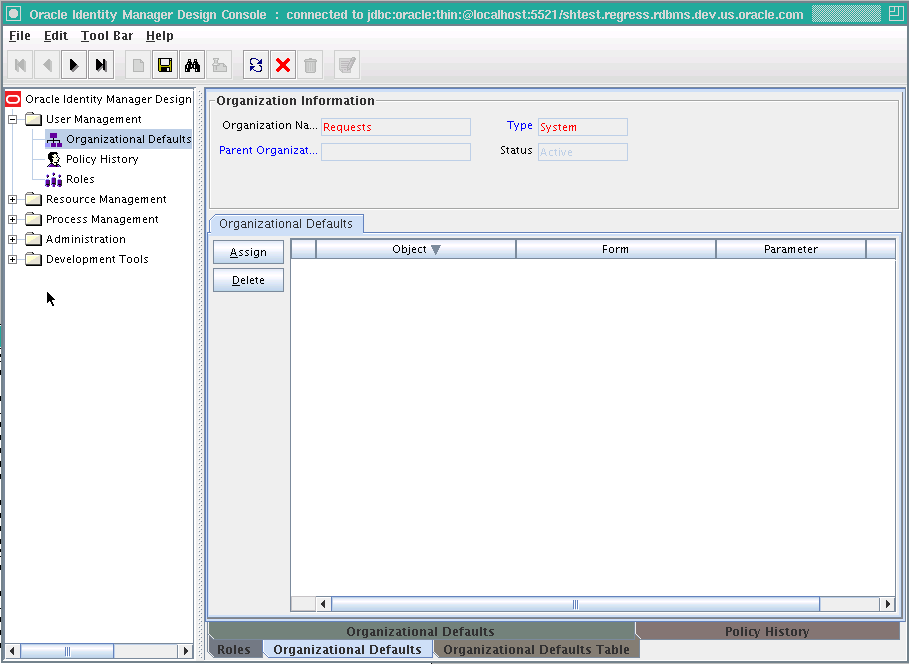The height and width of the screenshot is (664, 909).
Task: Select the Policy History icon in the tree
Action: [54, 159]
